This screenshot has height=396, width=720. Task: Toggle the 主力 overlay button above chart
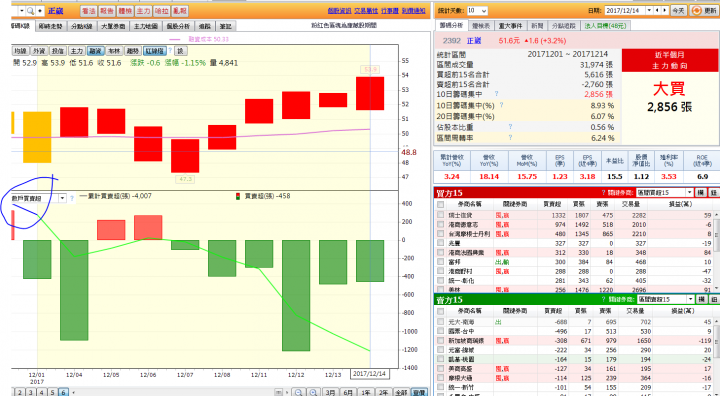coord(77,51)
